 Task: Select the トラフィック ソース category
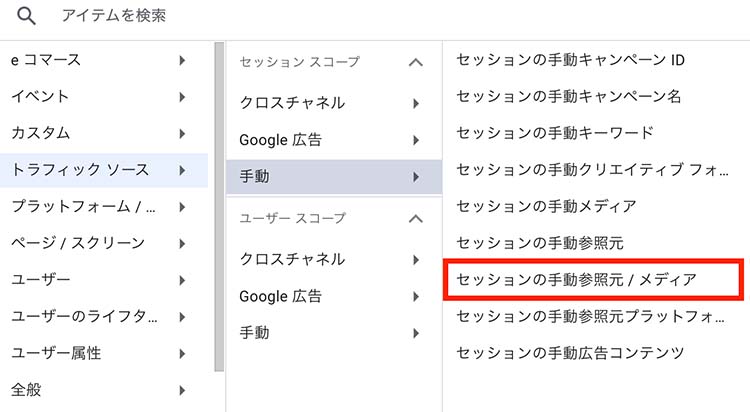tap(104, 170)
